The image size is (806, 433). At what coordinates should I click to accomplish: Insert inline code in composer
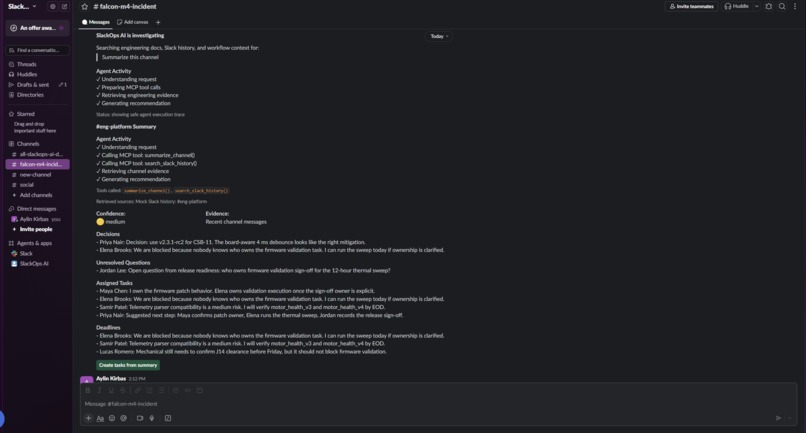pos(188,390)
